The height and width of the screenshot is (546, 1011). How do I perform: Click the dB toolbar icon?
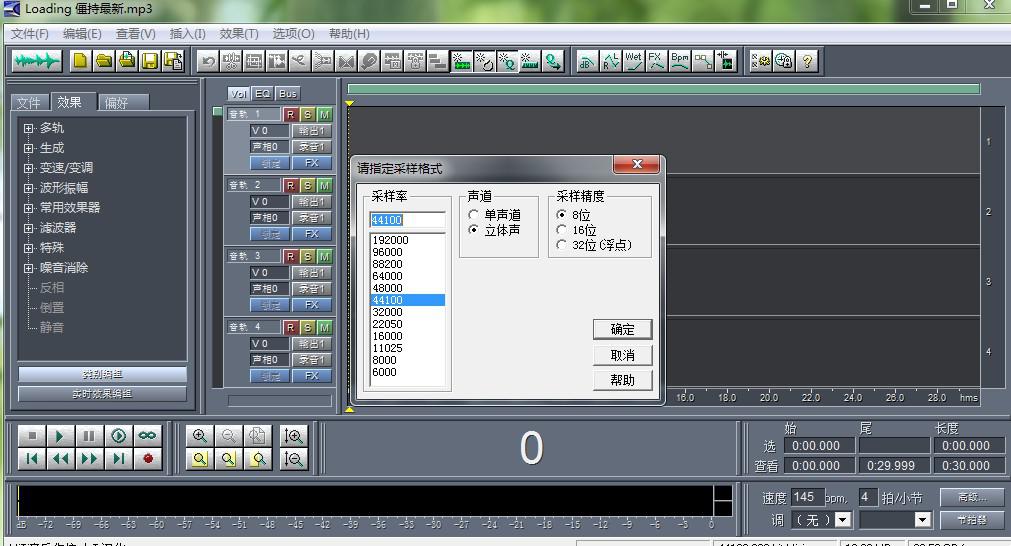[587, 61]
